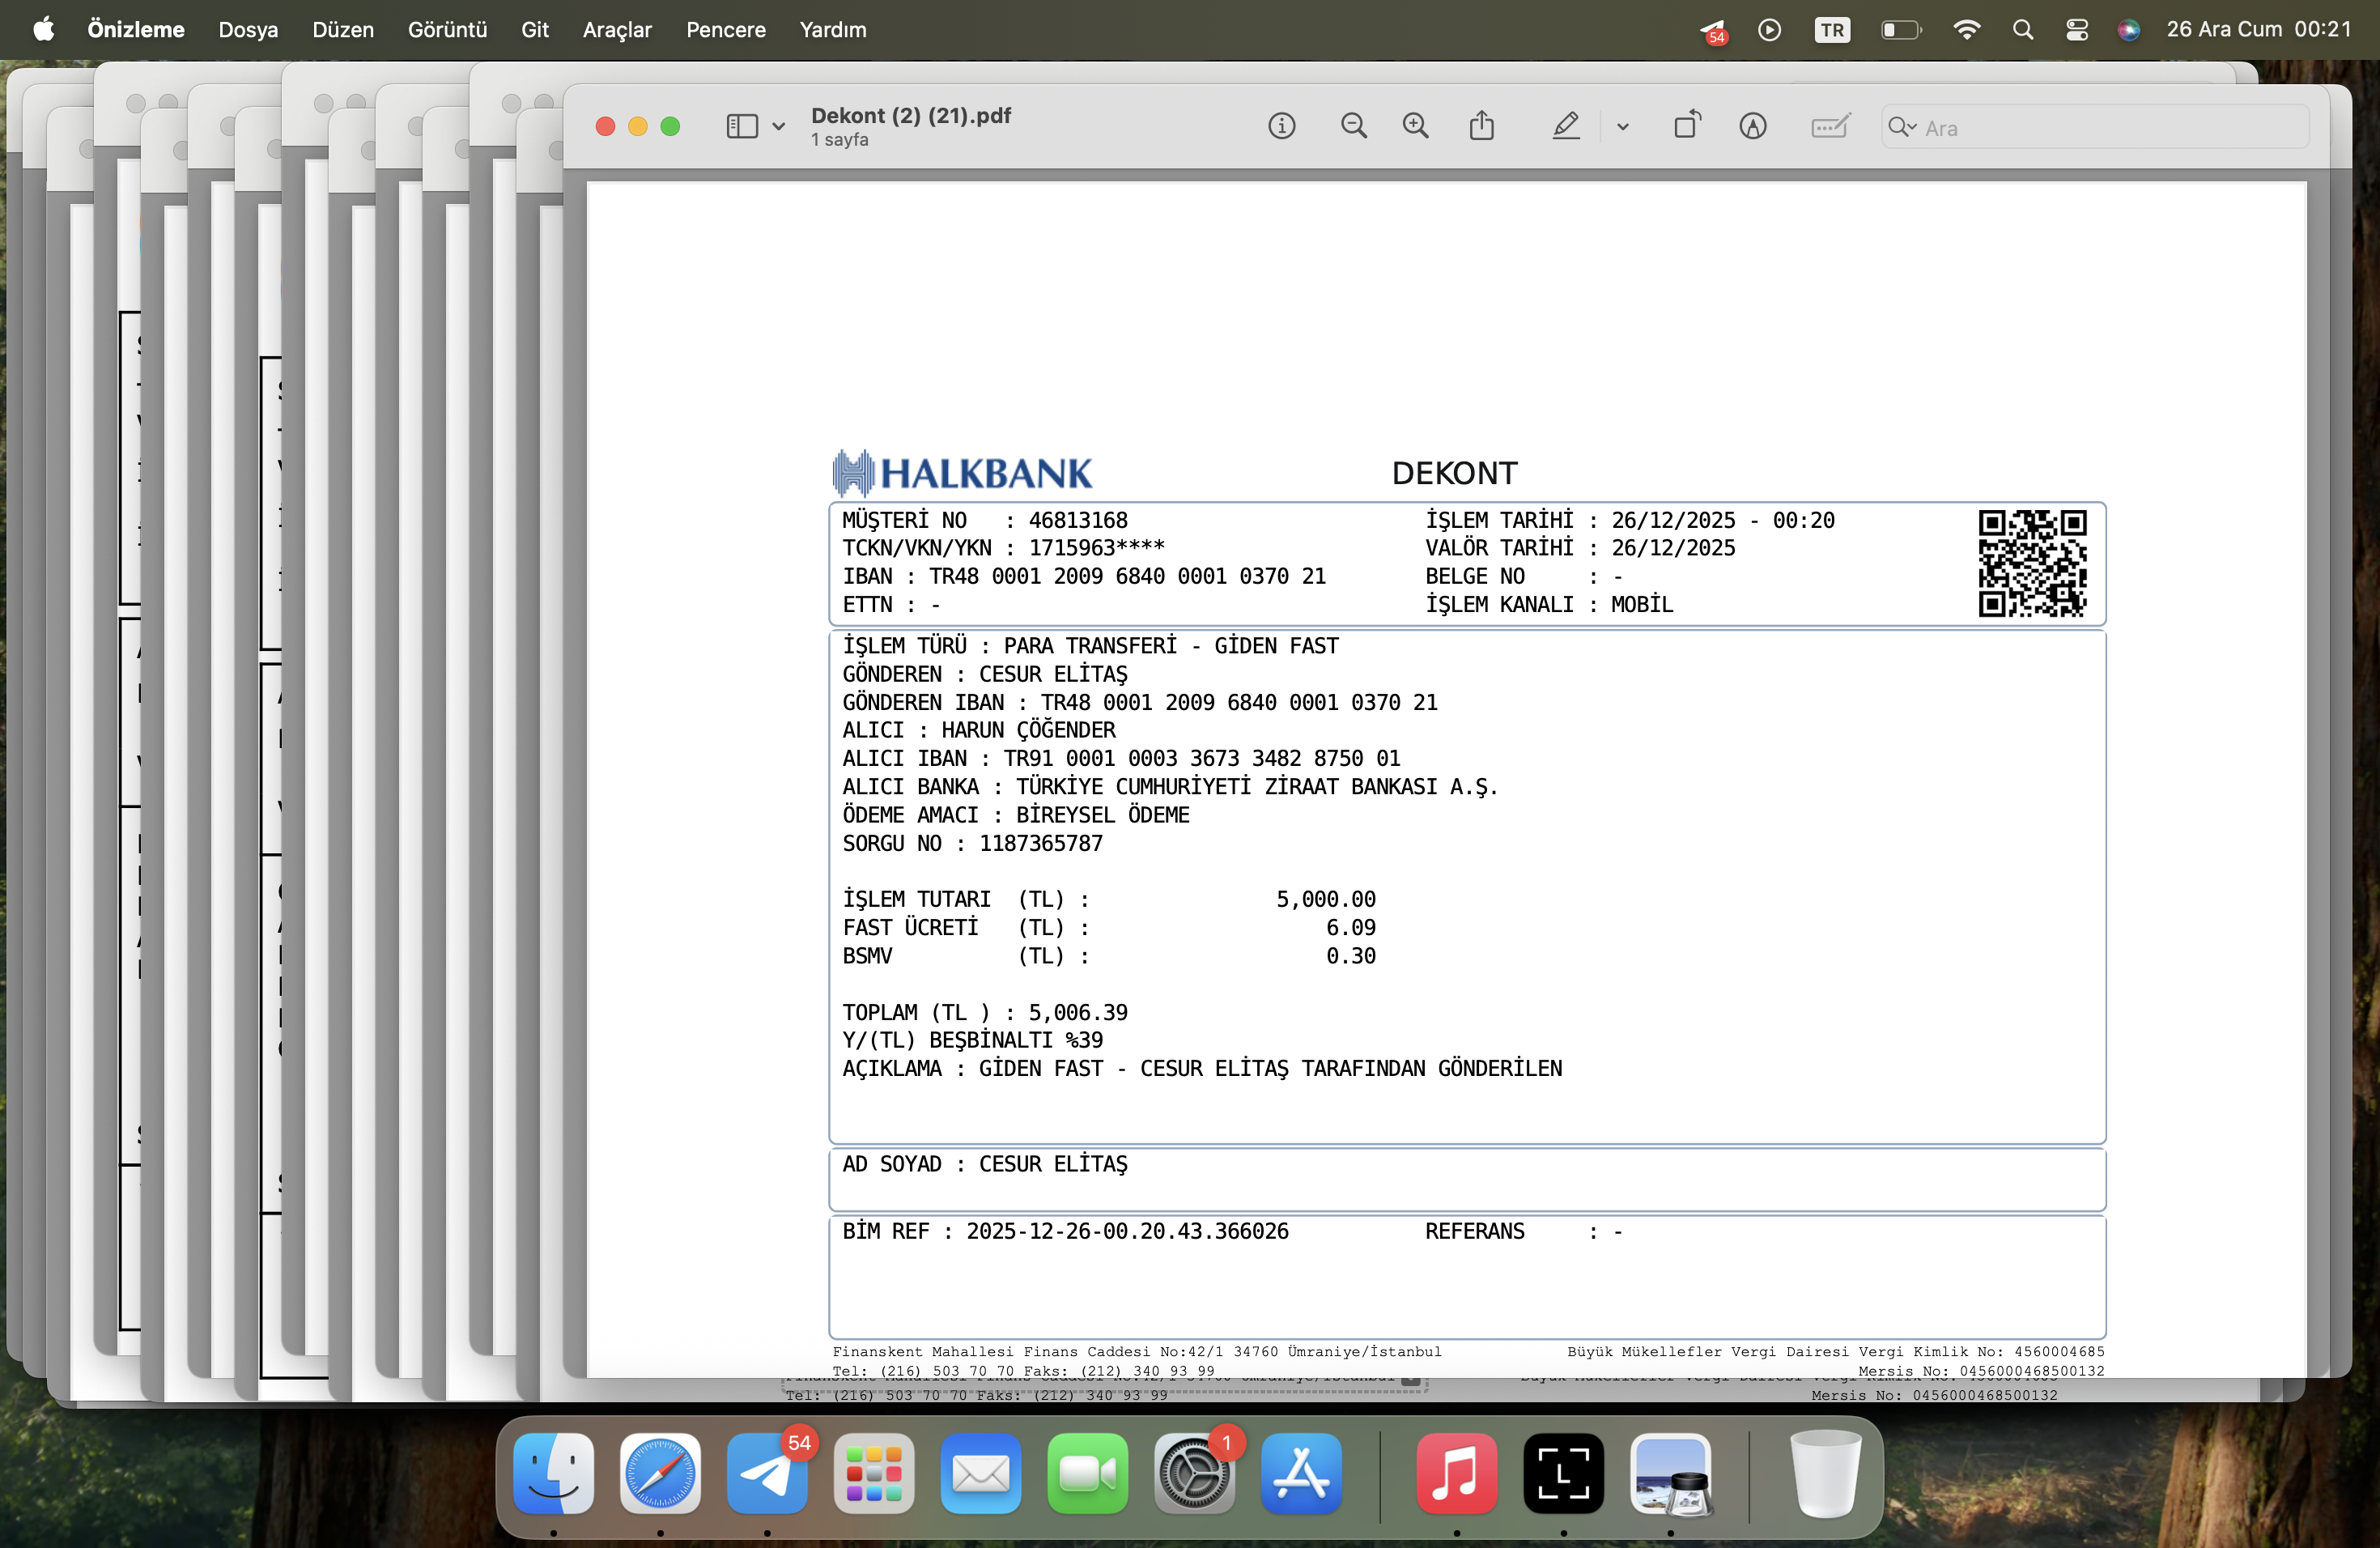Click the Form filling toolbar icon
The width and height of the screenshot is (2380, 1548).
1830,126
